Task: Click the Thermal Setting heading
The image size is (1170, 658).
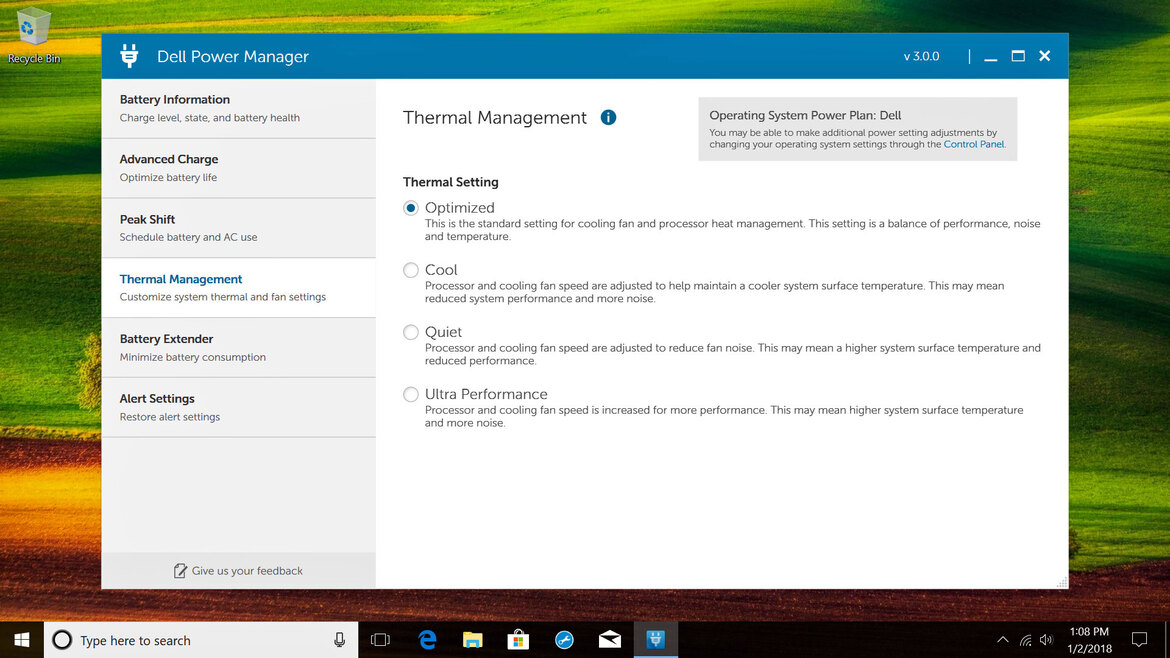Action: tap(451, 182)
